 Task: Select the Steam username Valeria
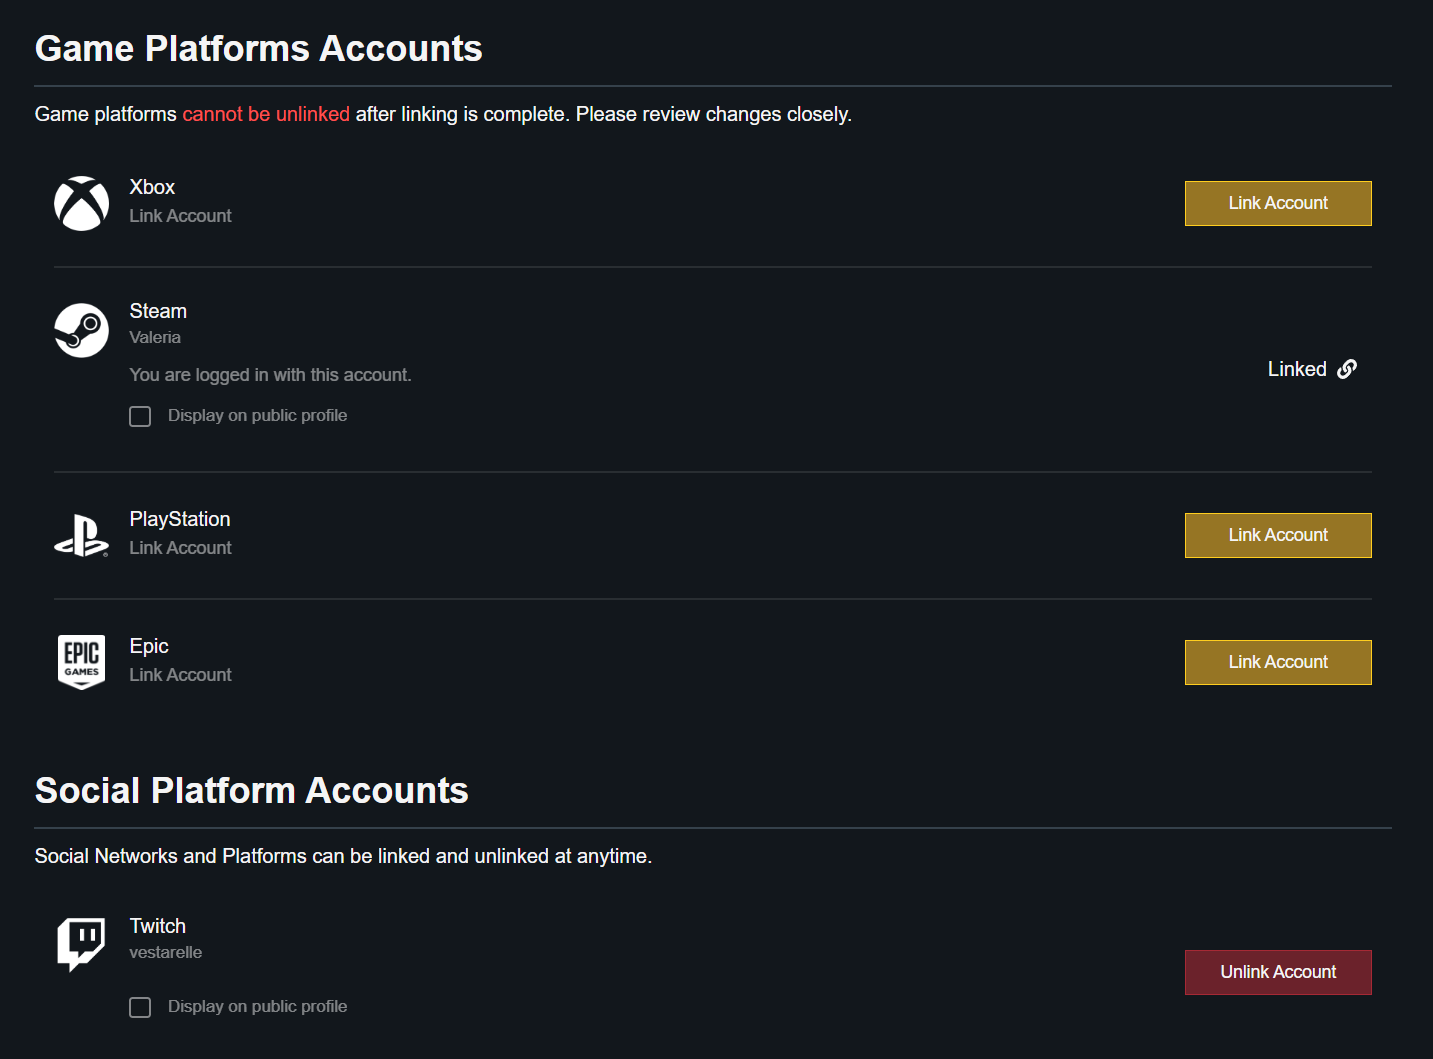[x=155, y=338]
